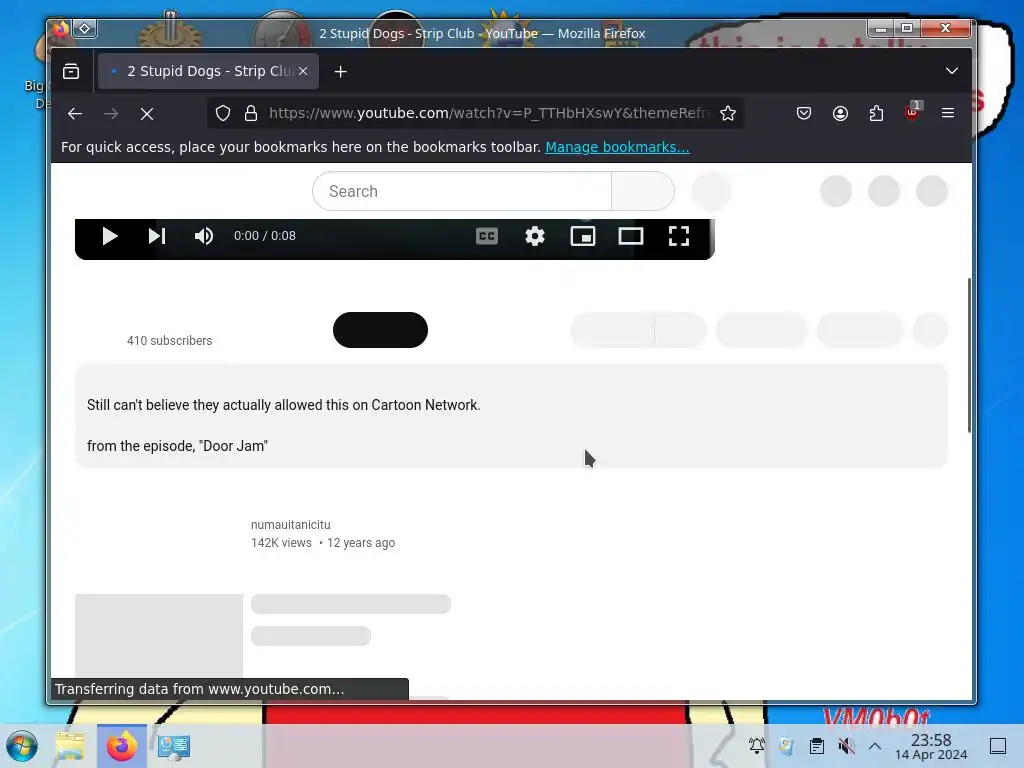Click the video time display 0:00 / 0:08

[x=264, y=236]
